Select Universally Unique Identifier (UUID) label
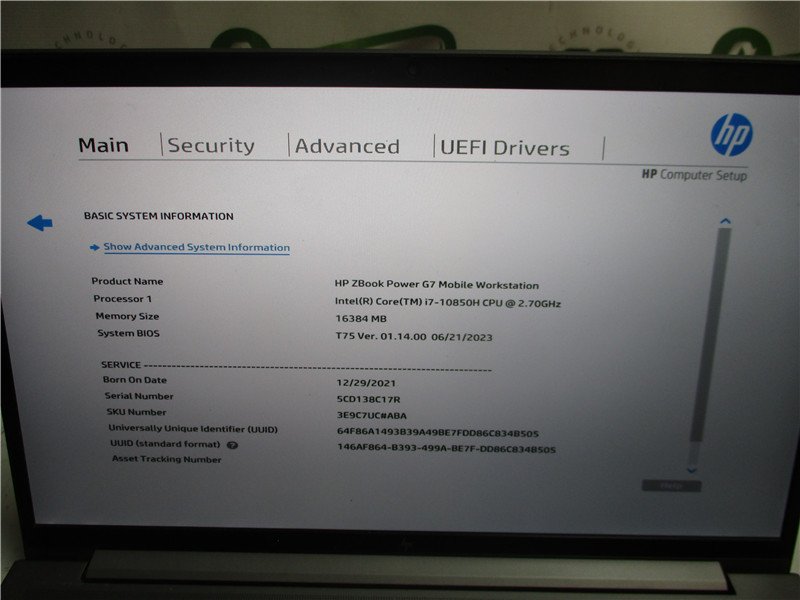This screenshot has width=800, height=600. click(193, 429)
